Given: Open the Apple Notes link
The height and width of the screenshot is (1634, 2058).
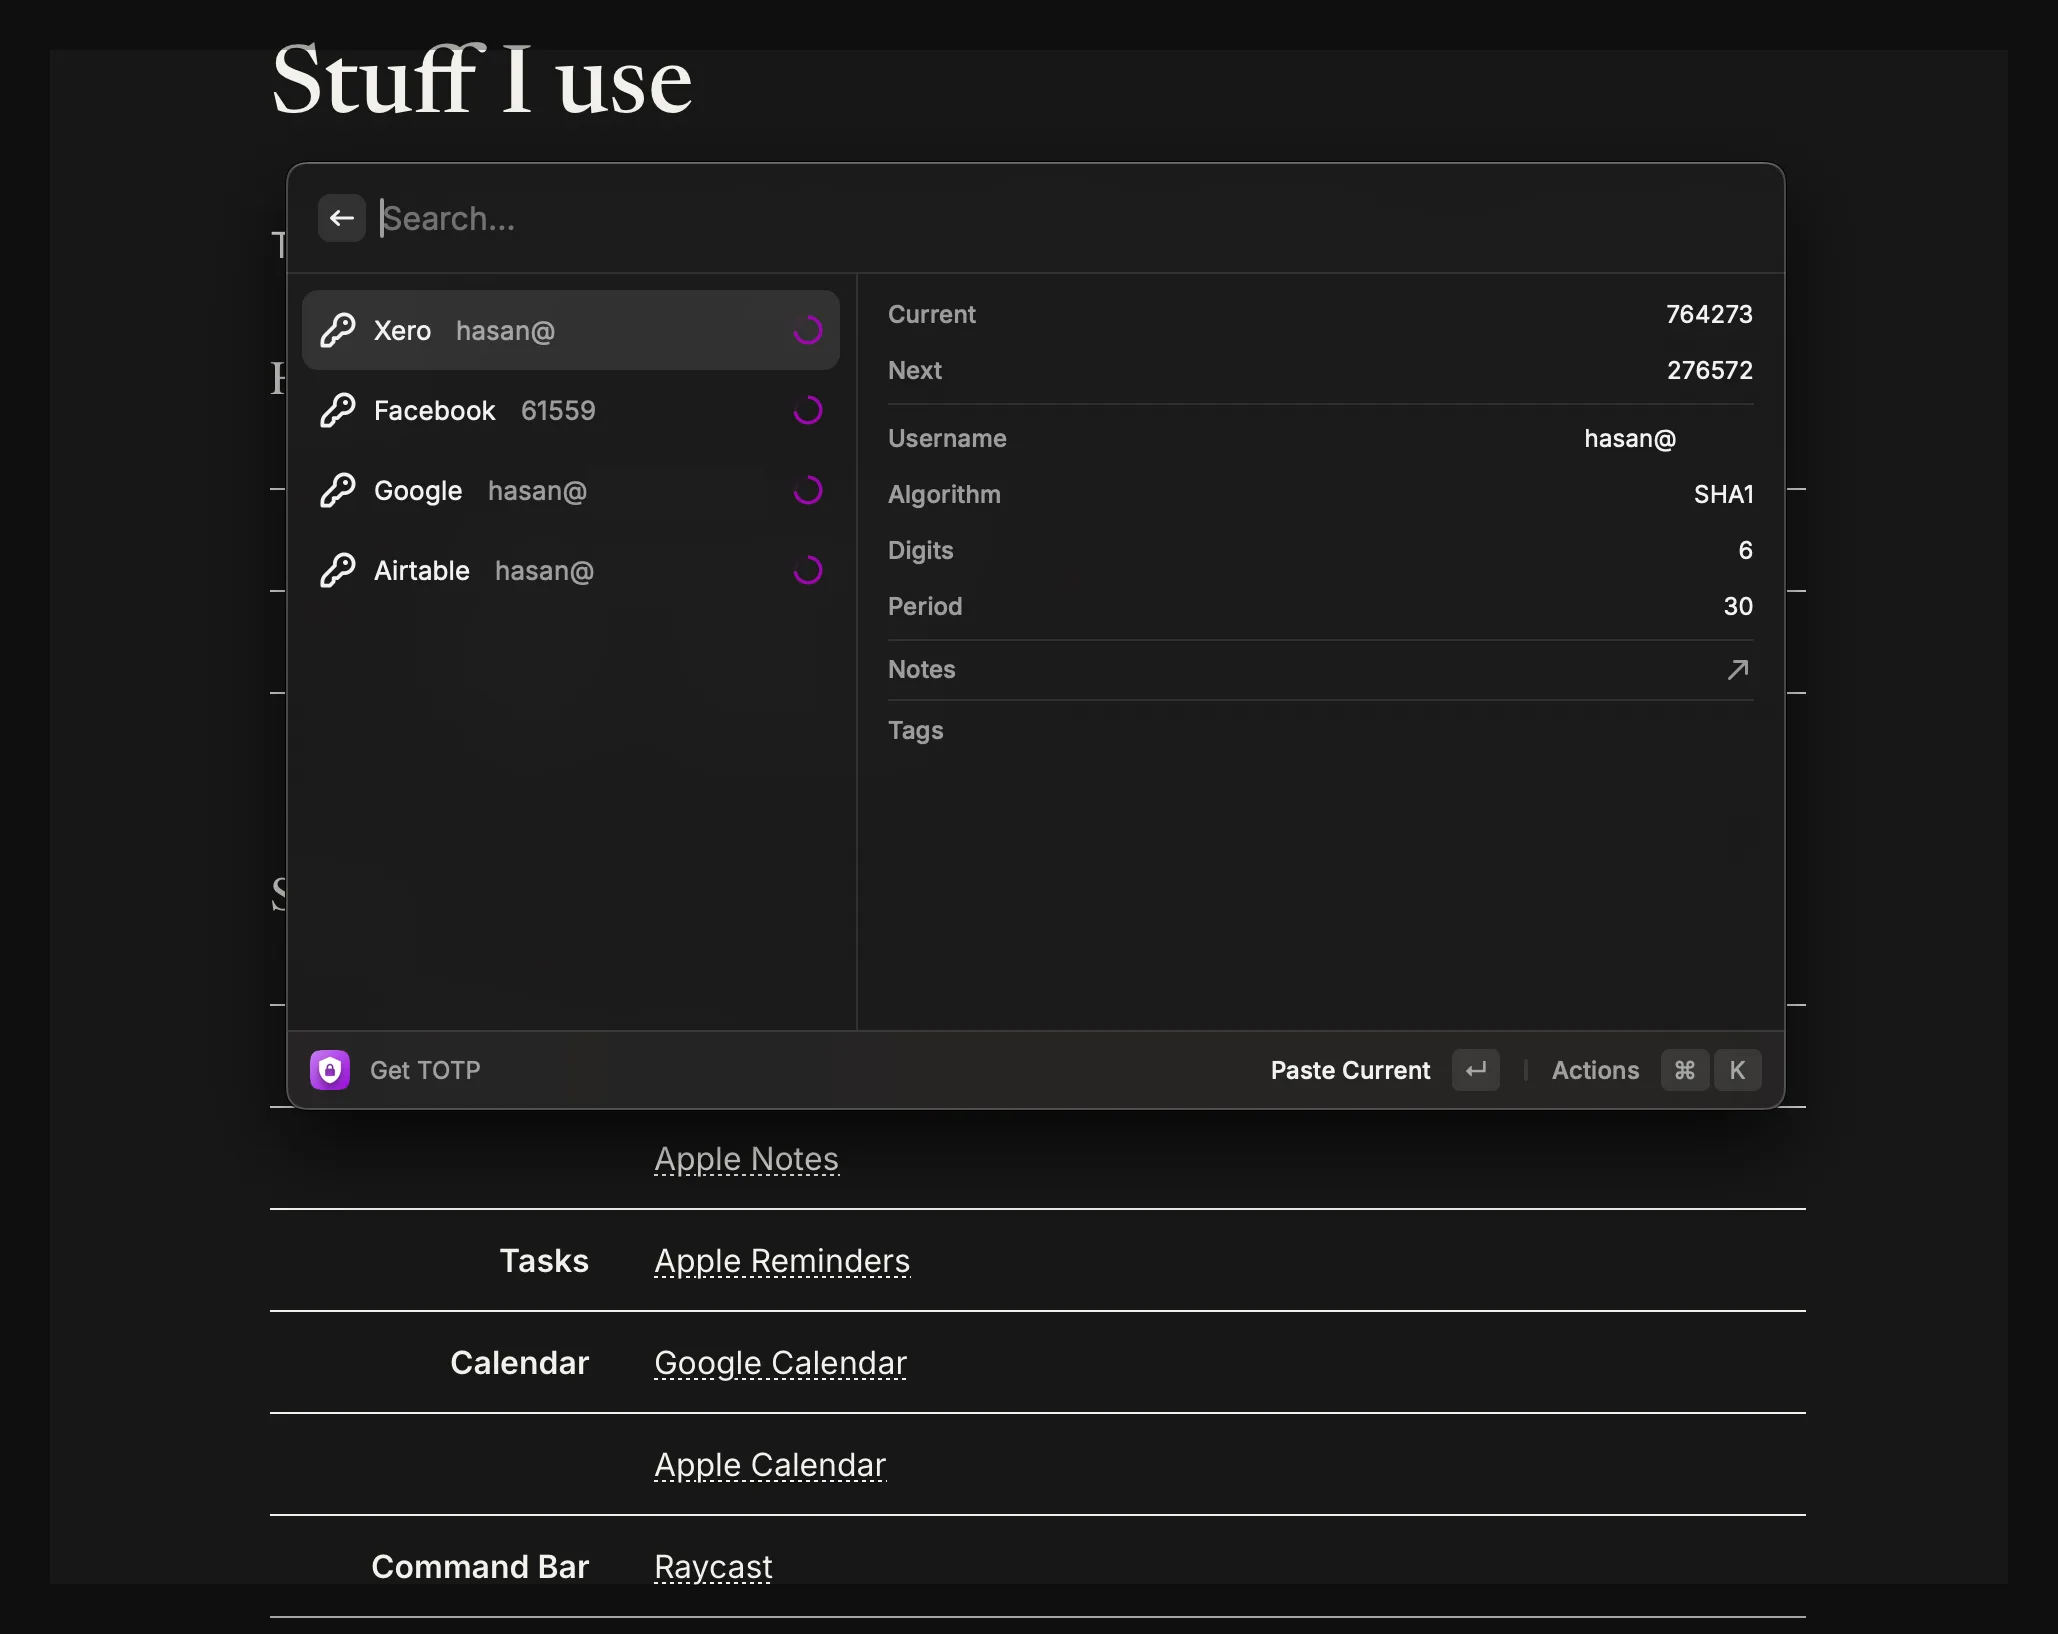Looking at the screenshot, I should (x=746, y=1159).
